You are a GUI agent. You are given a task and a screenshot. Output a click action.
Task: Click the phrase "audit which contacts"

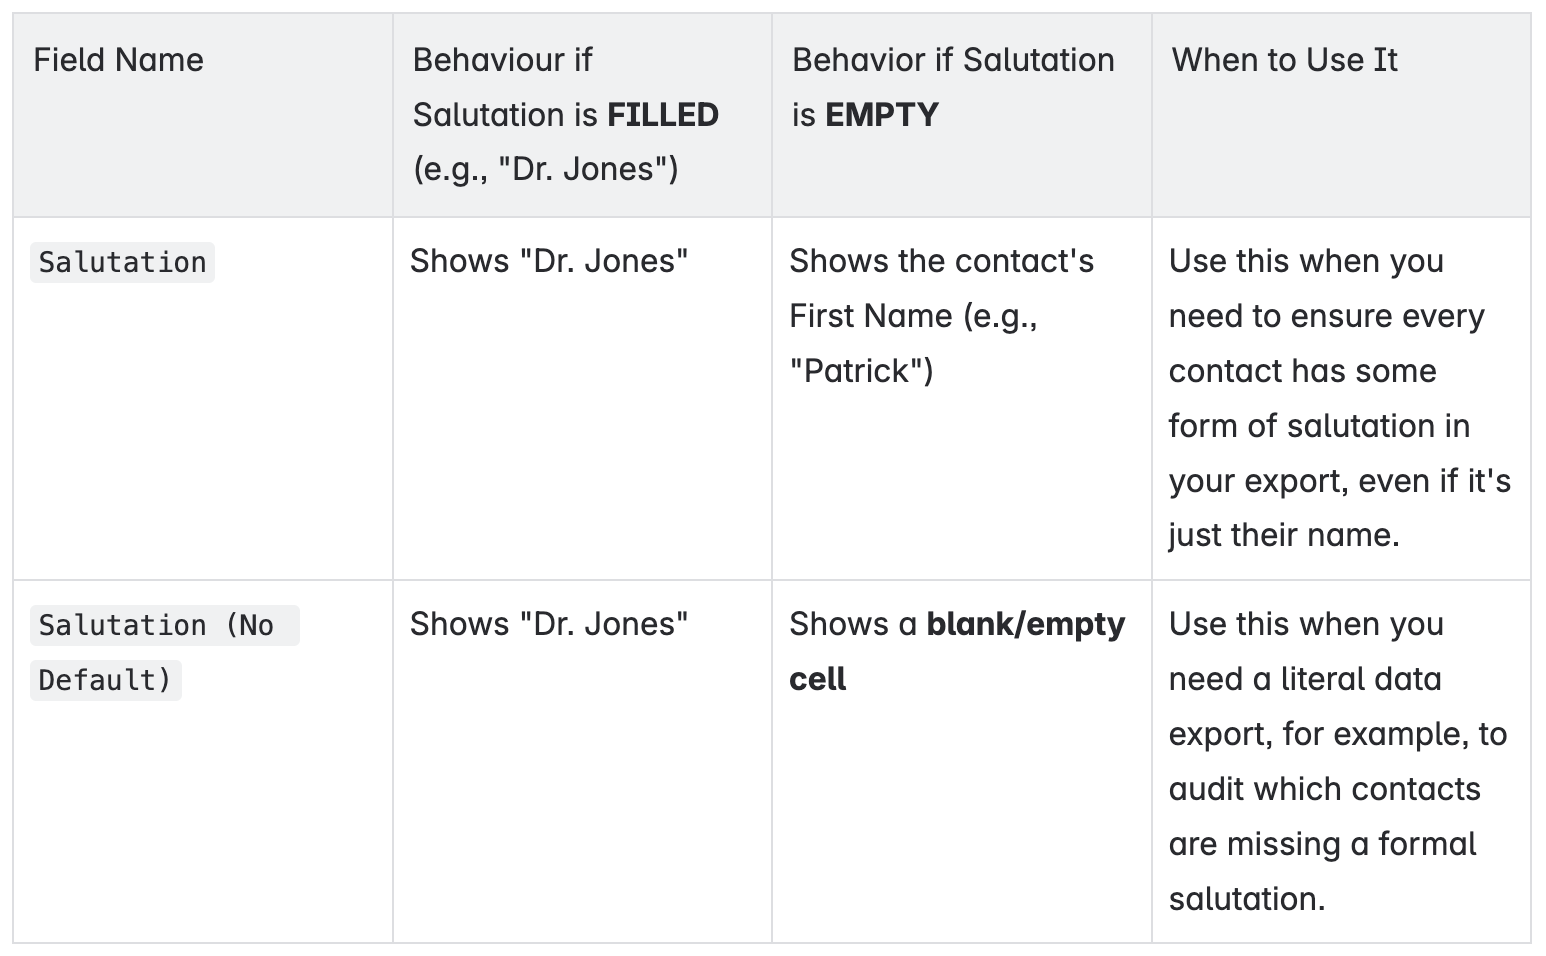tap(1324, 789)
